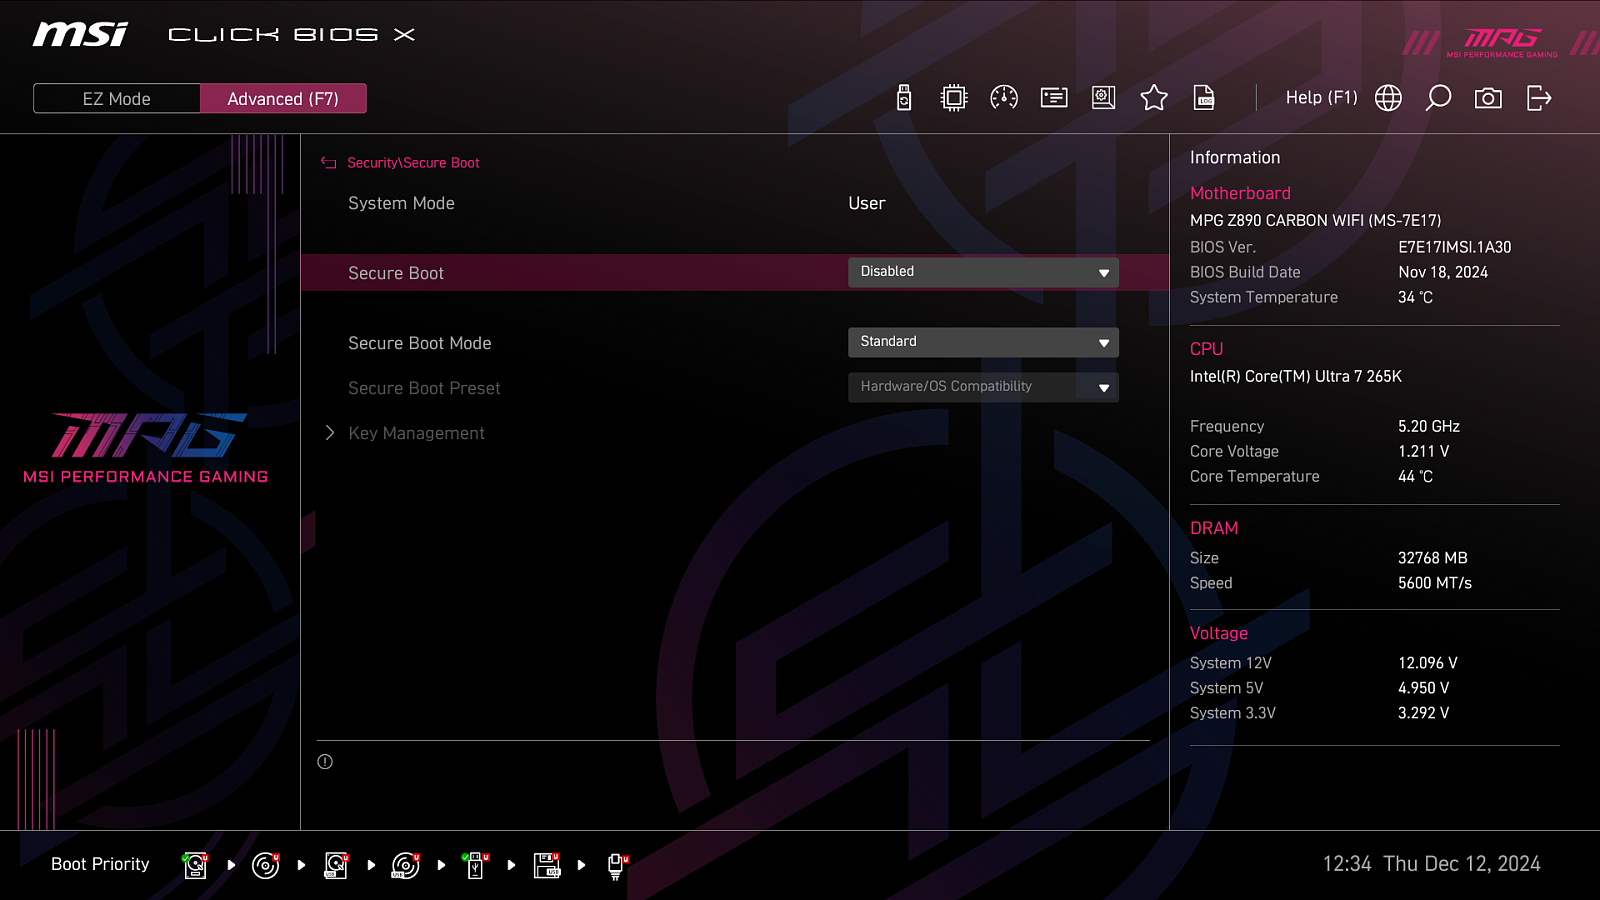The width and height of the screenshot is (1600, 900).
Task: Click the Security\Secure Boot breadcrumb path
Action: click(413, 163)
